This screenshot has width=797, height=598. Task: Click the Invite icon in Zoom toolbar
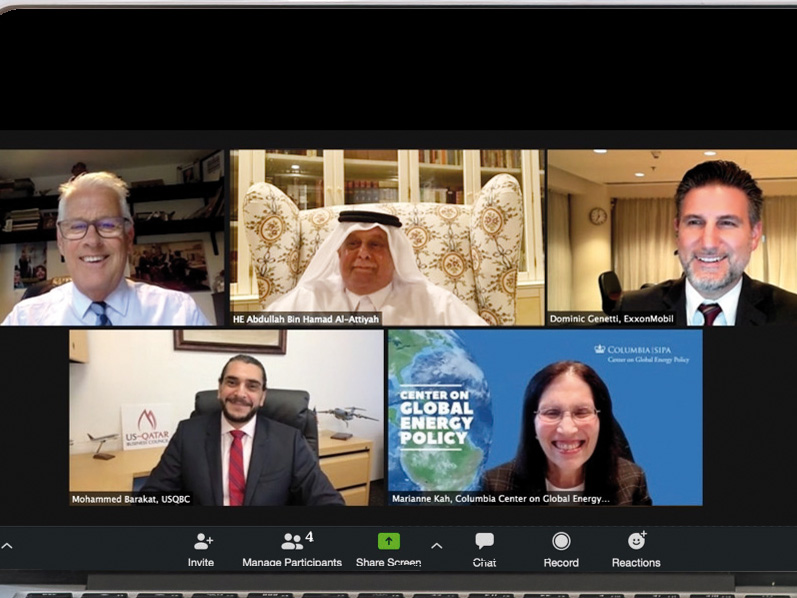tap(203, 542)
